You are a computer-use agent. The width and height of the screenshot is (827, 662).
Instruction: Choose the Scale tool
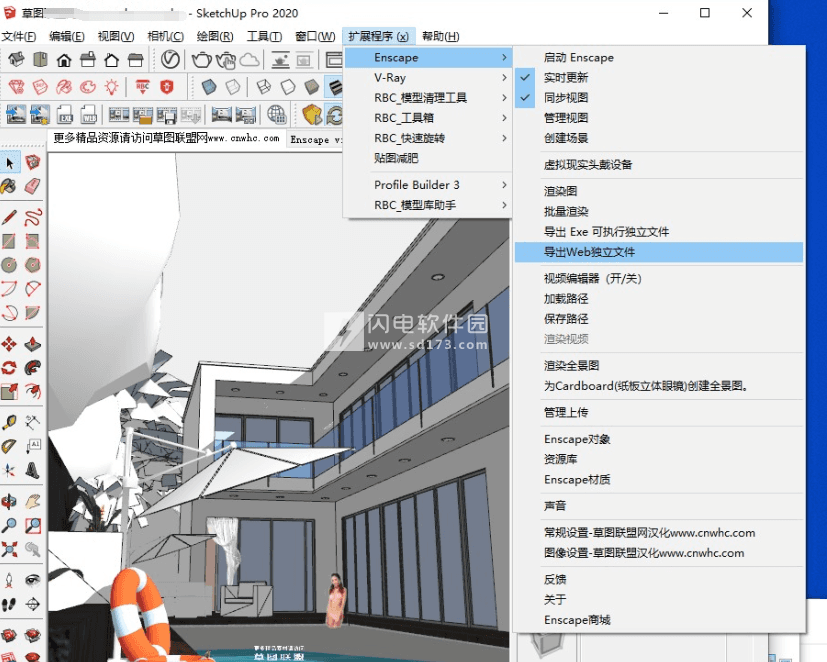(x=9, y=391)
